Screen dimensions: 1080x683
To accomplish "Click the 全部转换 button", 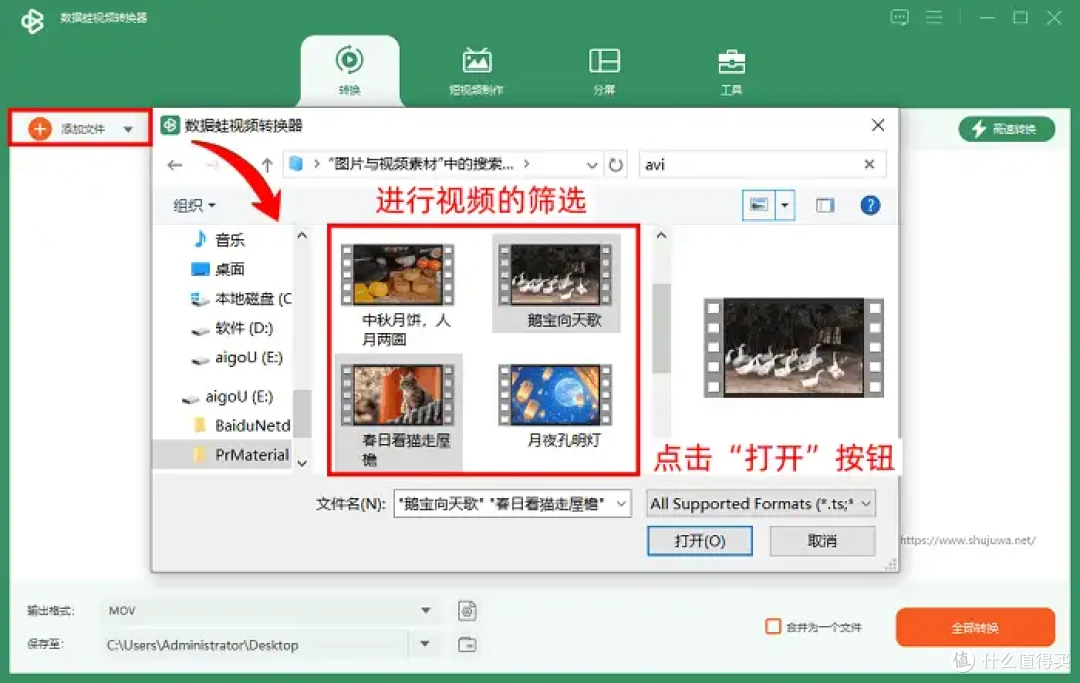I will coord(975,627).
